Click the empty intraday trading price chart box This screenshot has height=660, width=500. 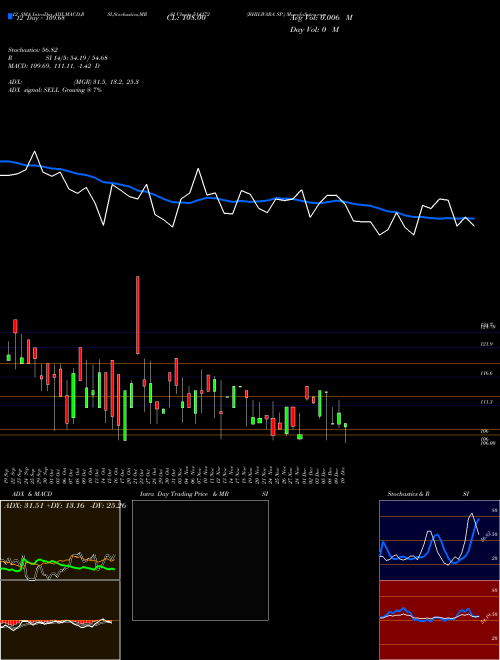[x=200, y=560]
